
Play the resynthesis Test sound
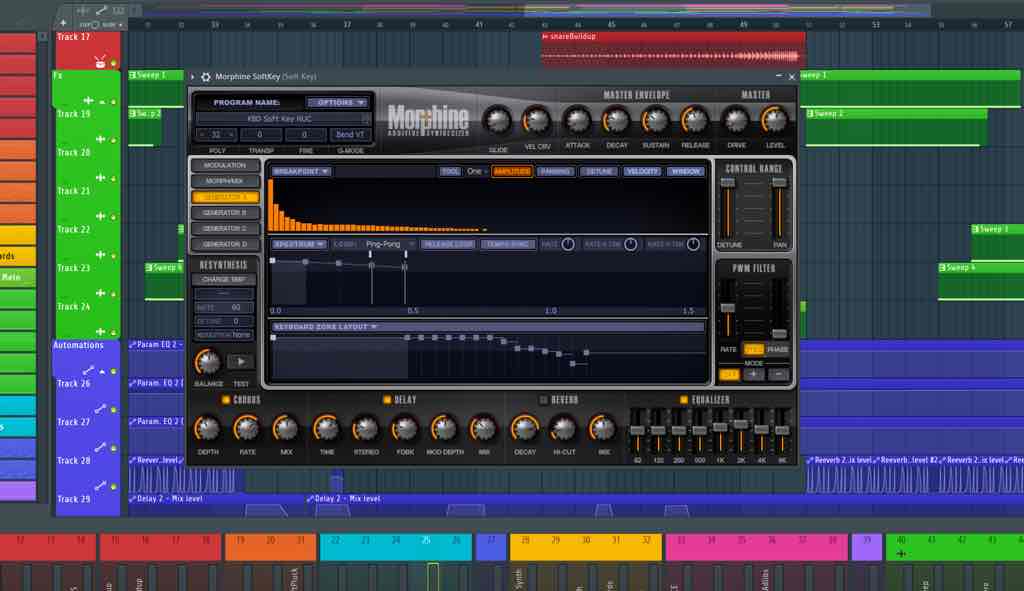241,361
